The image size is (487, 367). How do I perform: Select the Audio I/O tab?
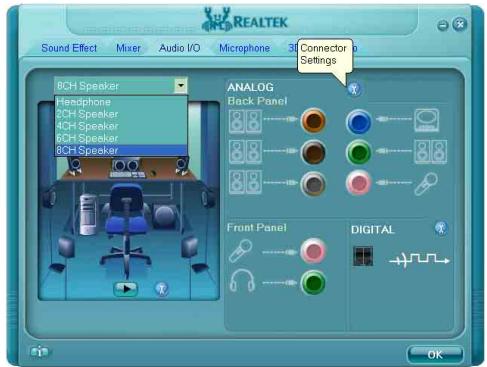click(x=180, y=48)
